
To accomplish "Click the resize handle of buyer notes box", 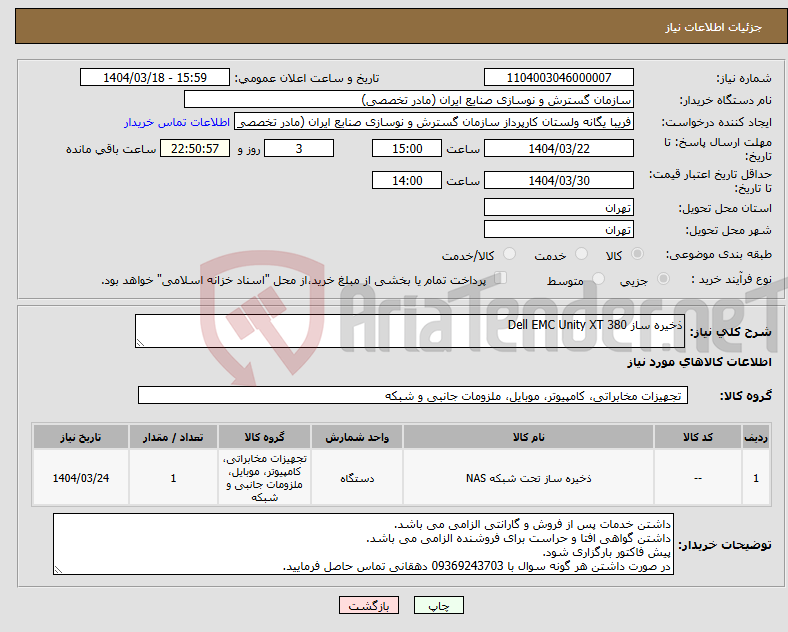I will point(58,570).
